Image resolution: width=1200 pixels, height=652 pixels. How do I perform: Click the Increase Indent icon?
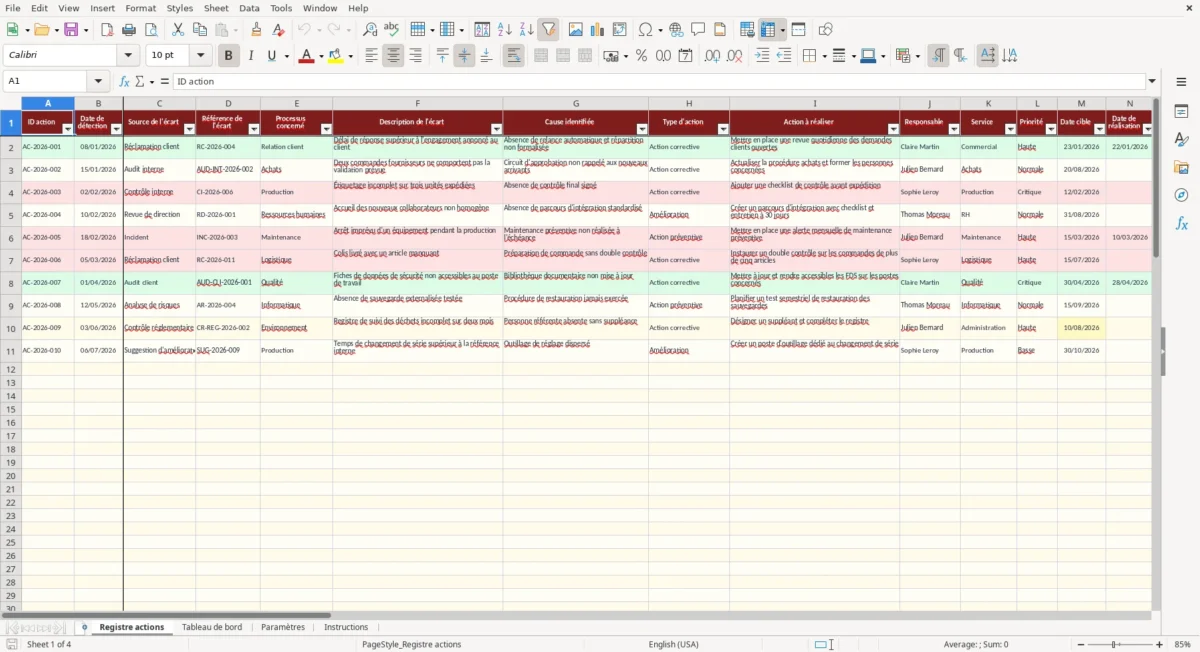[x=762, y=56]
